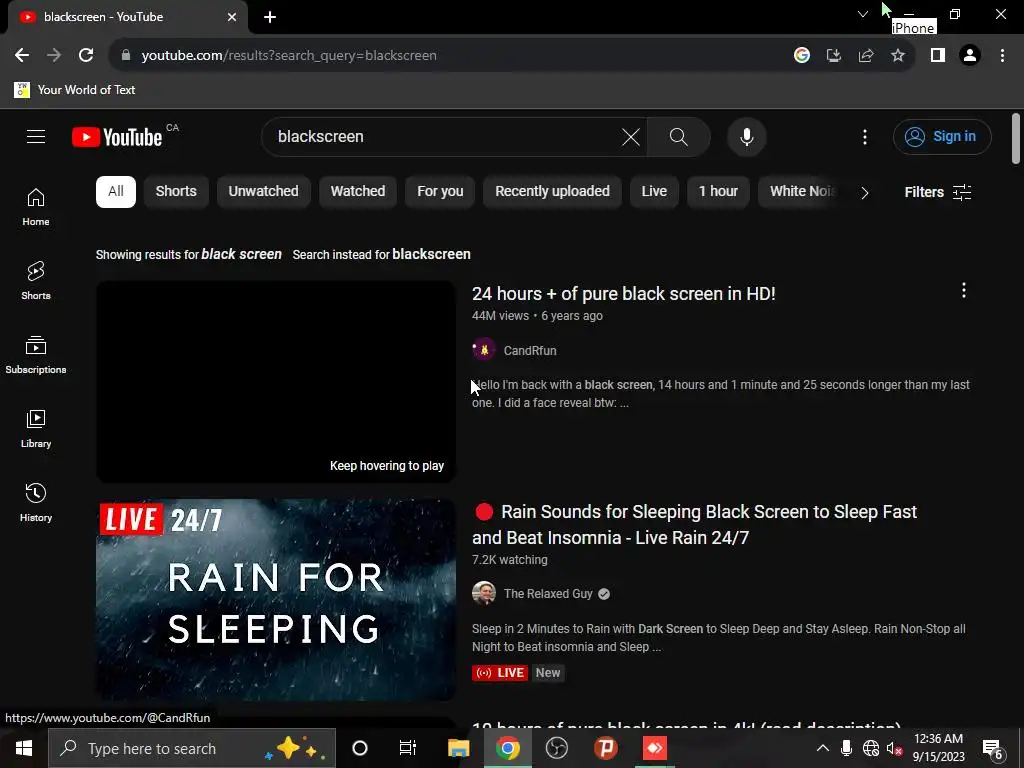Select the Watched filter chip

pyautogui.click(x=358, y=191)
